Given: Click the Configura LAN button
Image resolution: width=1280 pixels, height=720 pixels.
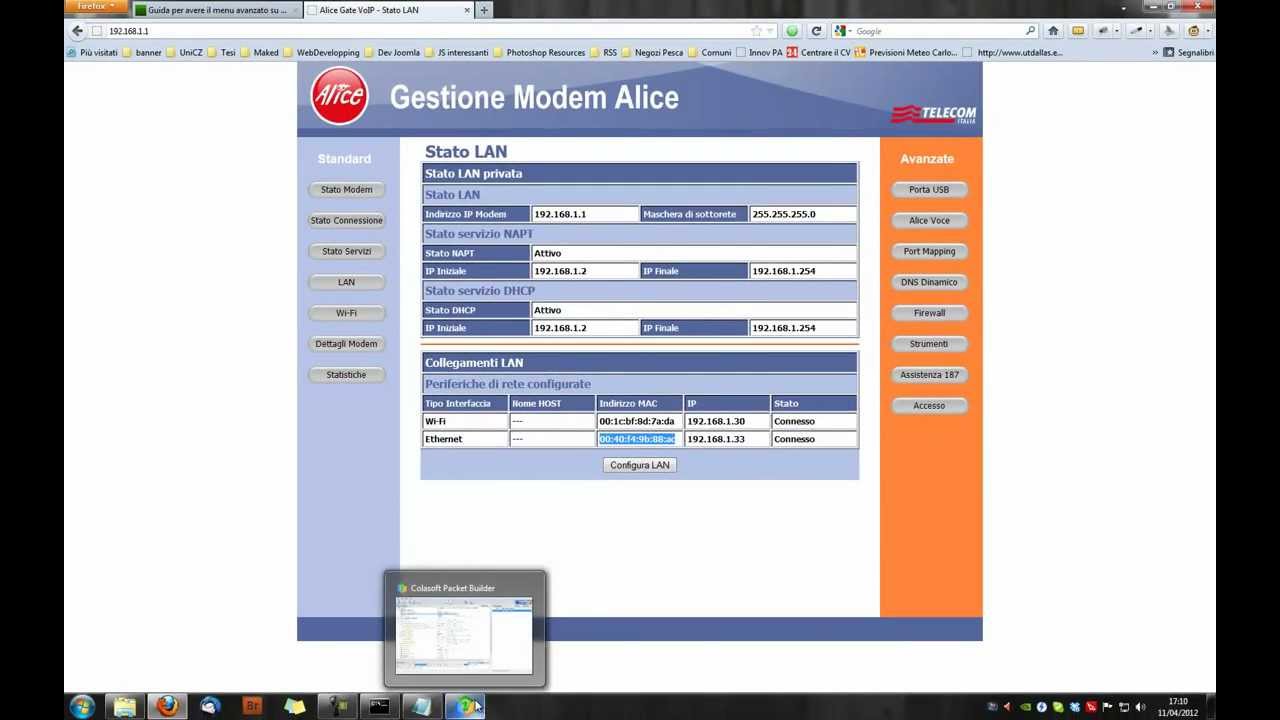Looking at the screenshot, I should (x=640, y=465).
